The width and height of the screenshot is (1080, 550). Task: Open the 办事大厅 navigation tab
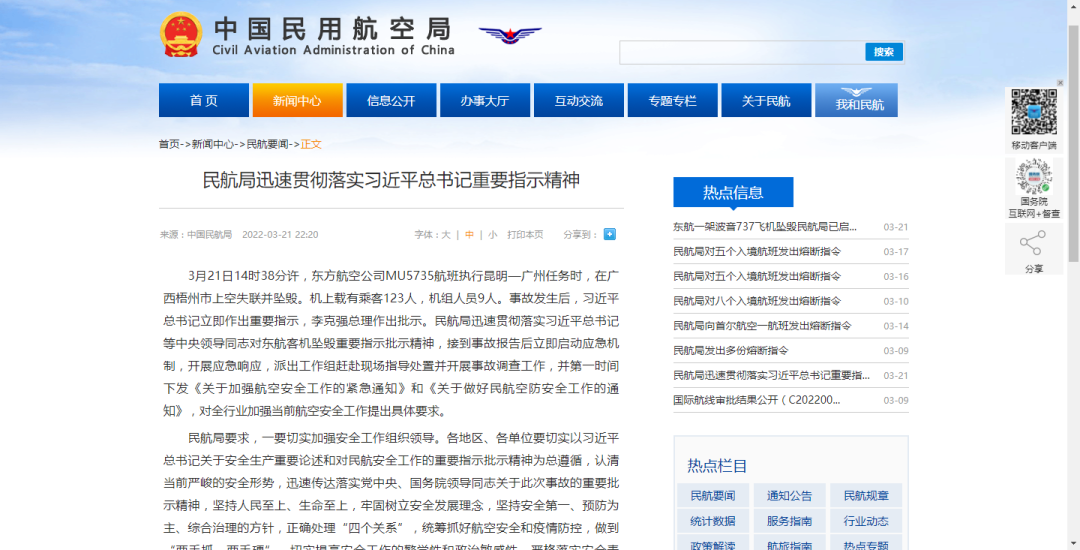click(x=485, y=101)
